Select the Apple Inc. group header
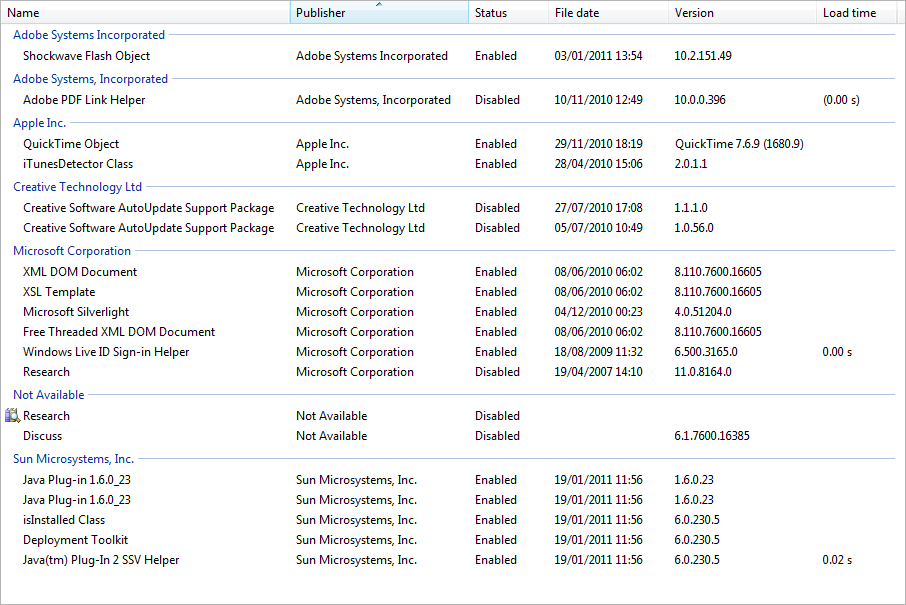906x605 pixels. click(x=40, y=123)
